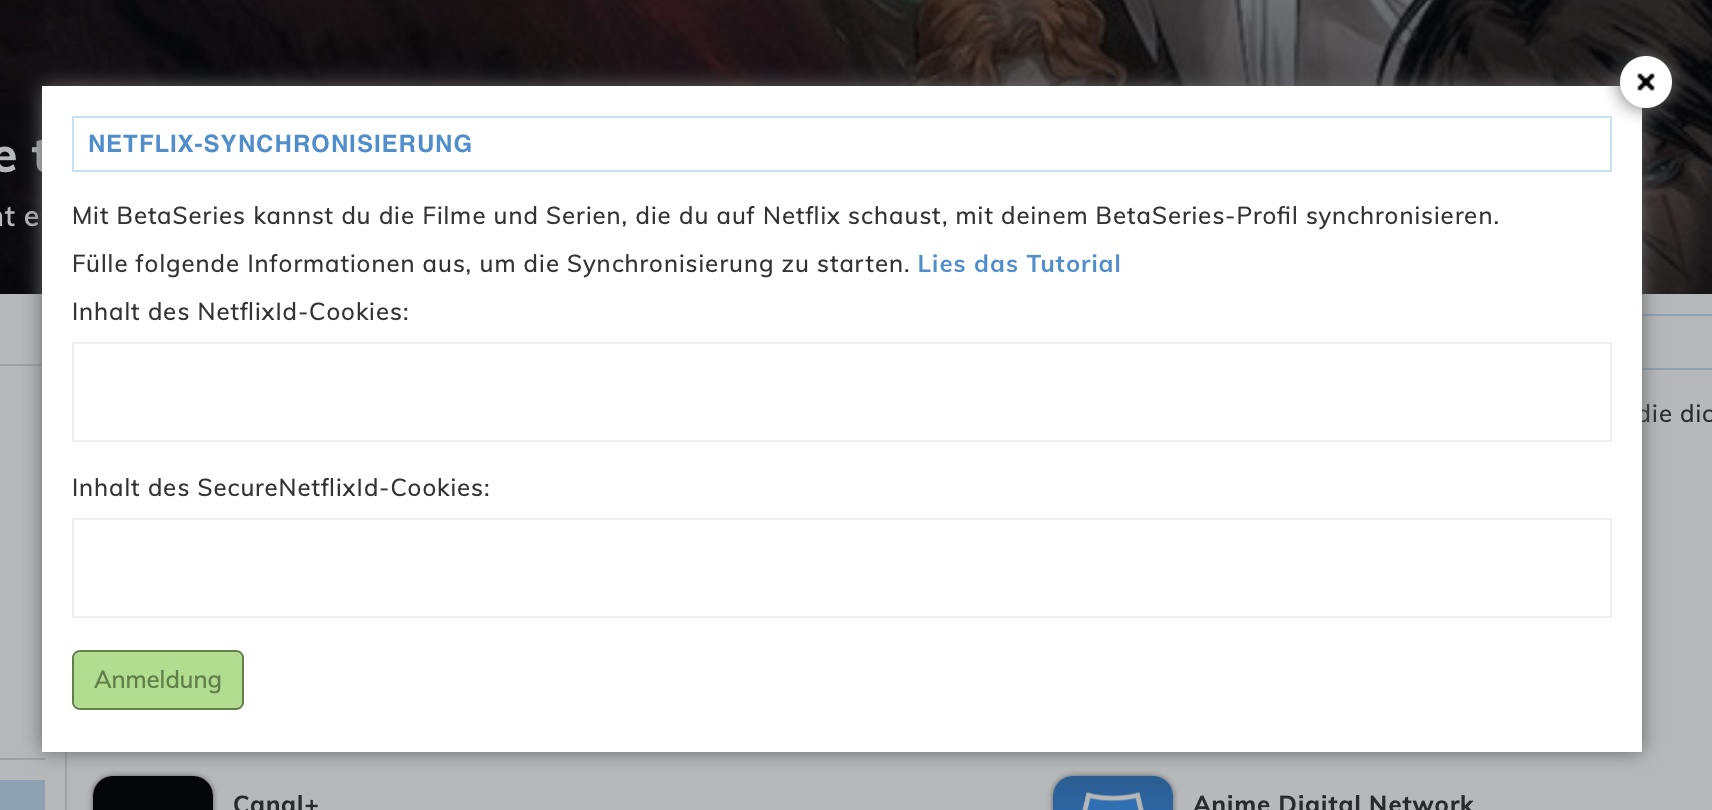
Task: Click the Canal+ black app icon
Action: 153,793
